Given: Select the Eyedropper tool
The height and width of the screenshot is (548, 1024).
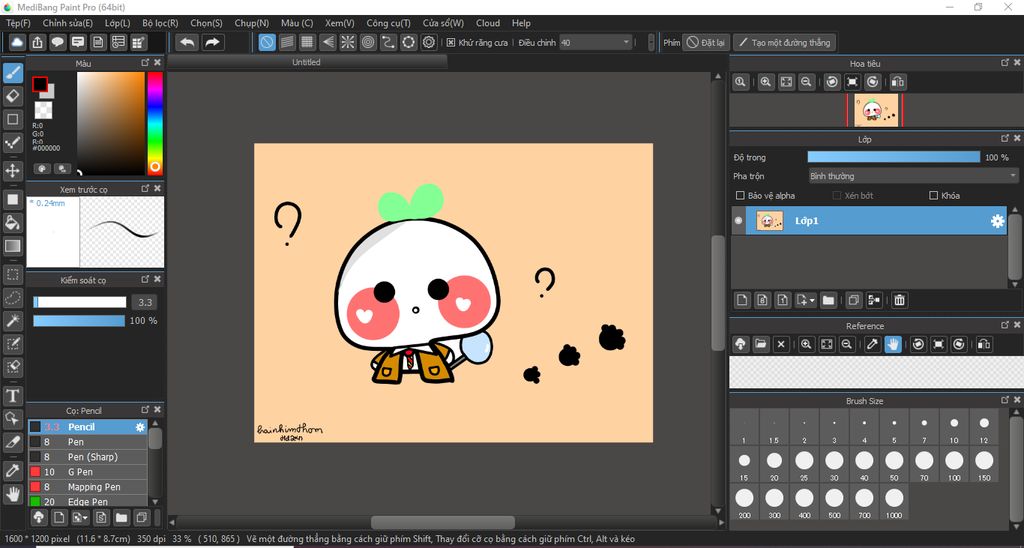Looking at the screenshot, I should [13, 469].
